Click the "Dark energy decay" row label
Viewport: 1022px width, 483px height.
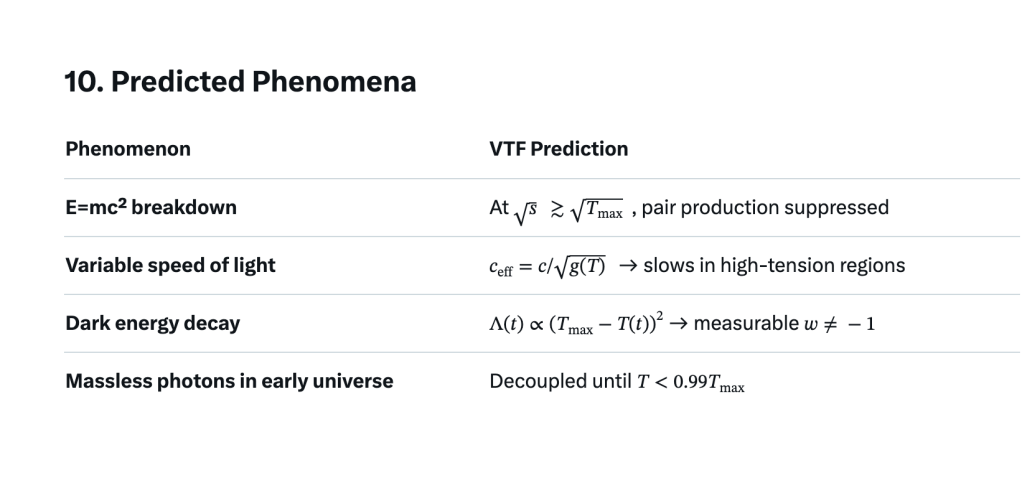tap(153, 323)
